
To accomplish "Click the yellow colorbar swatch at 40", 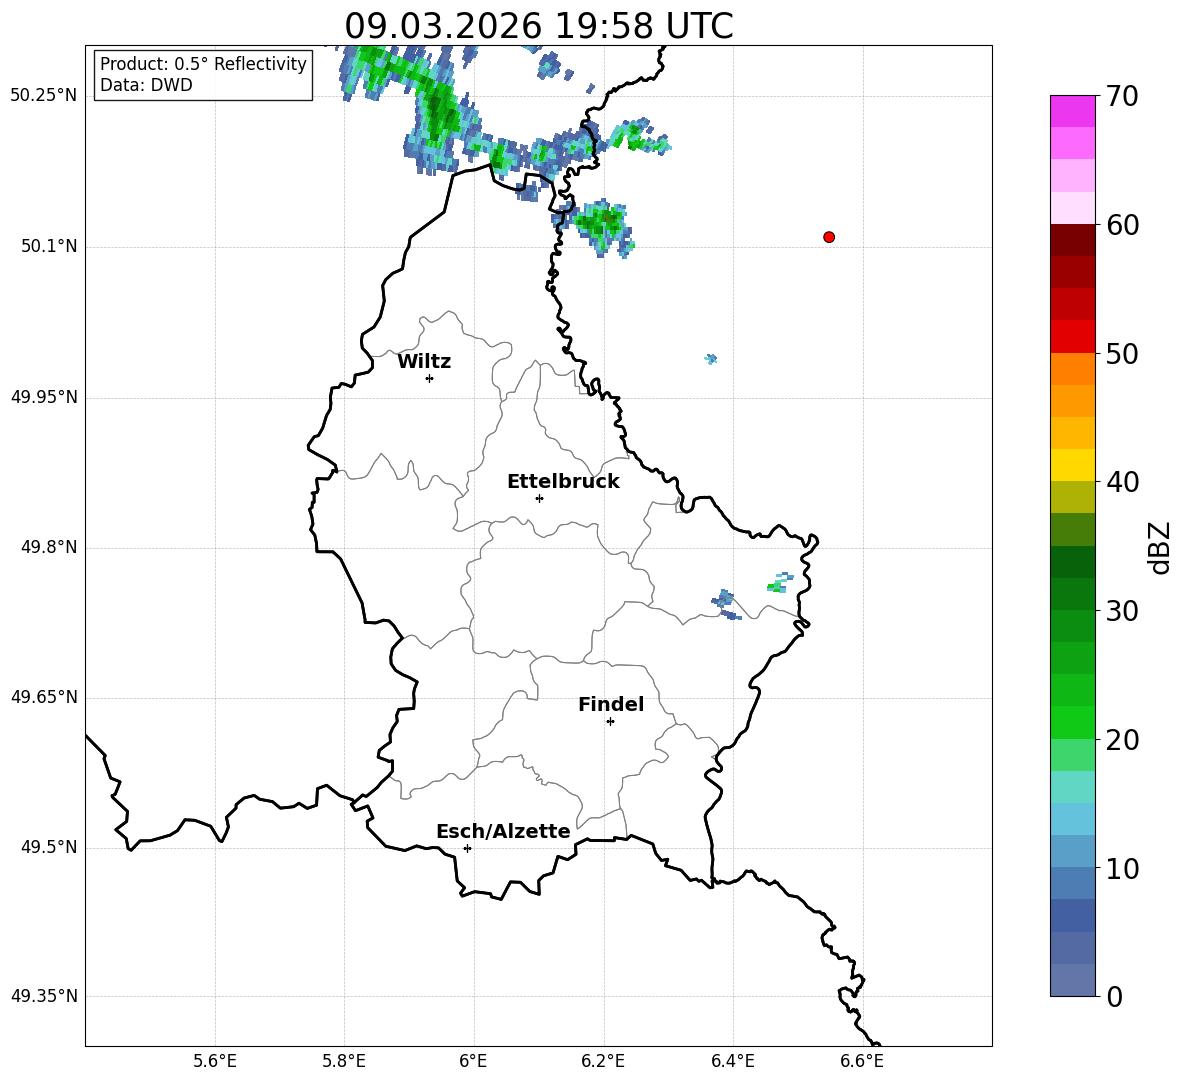I will pos(1073,465).
